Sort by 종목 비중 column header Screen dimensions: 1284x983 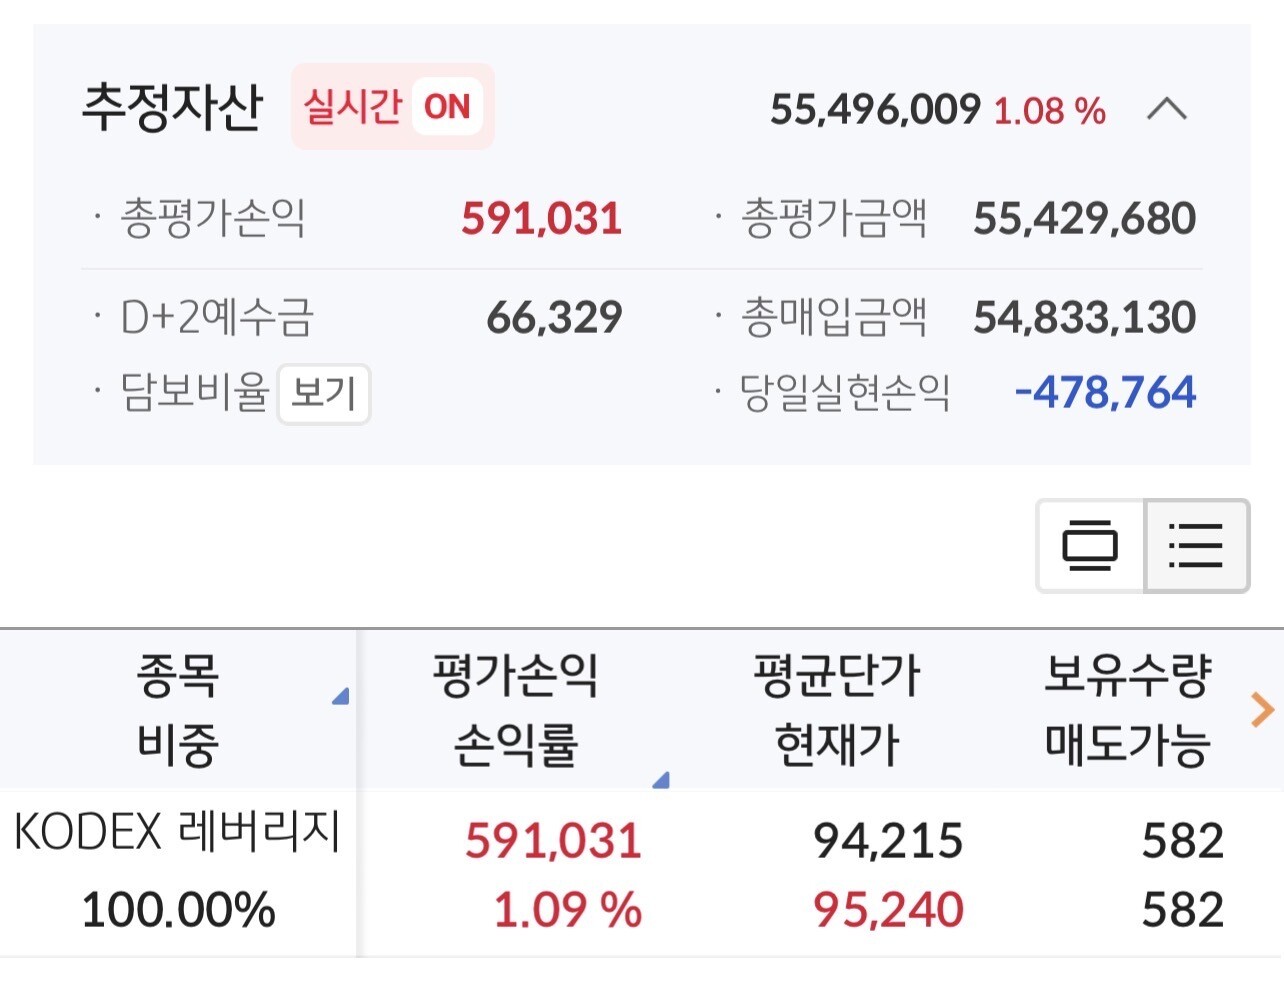tap(177, 709)
